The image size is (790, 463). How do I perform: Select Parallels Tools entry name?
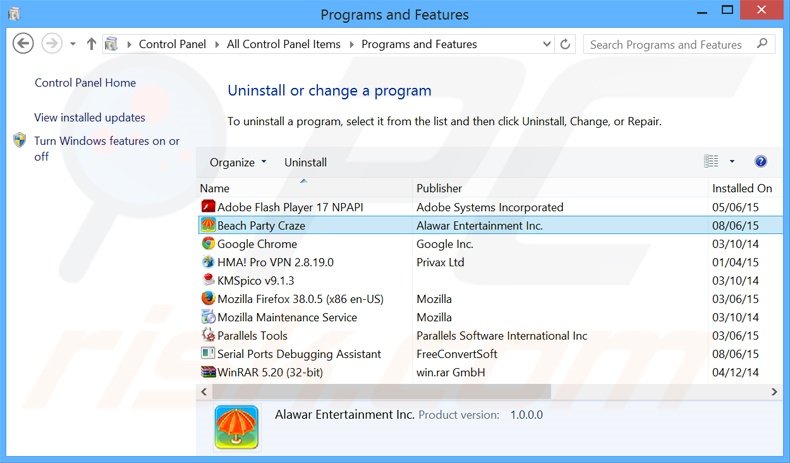(252, 336)
